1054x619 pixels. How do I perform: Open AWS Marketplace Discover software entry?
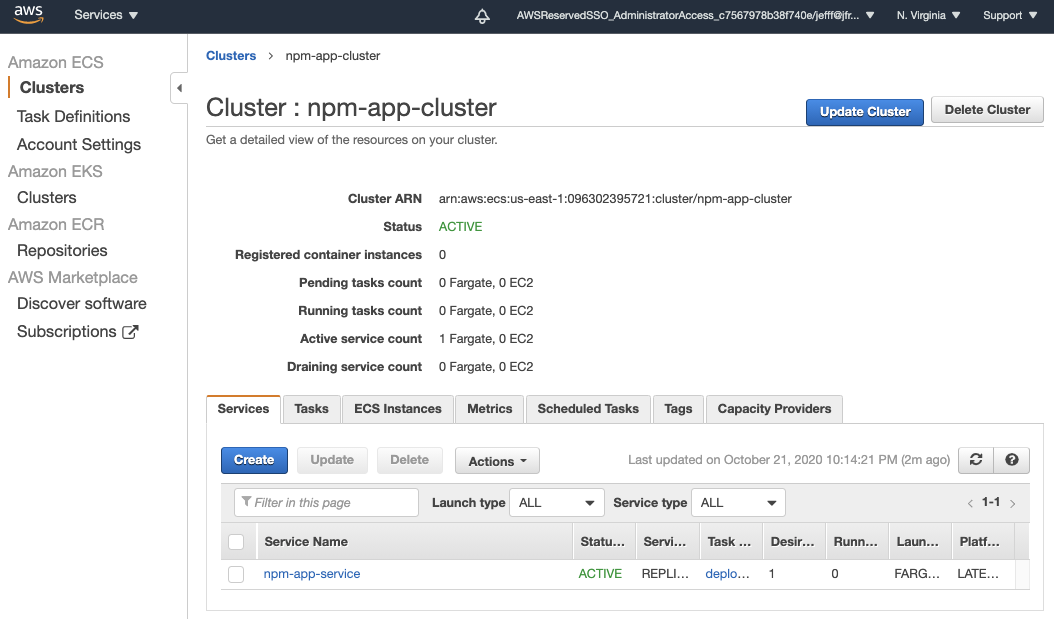pos(80,303)
